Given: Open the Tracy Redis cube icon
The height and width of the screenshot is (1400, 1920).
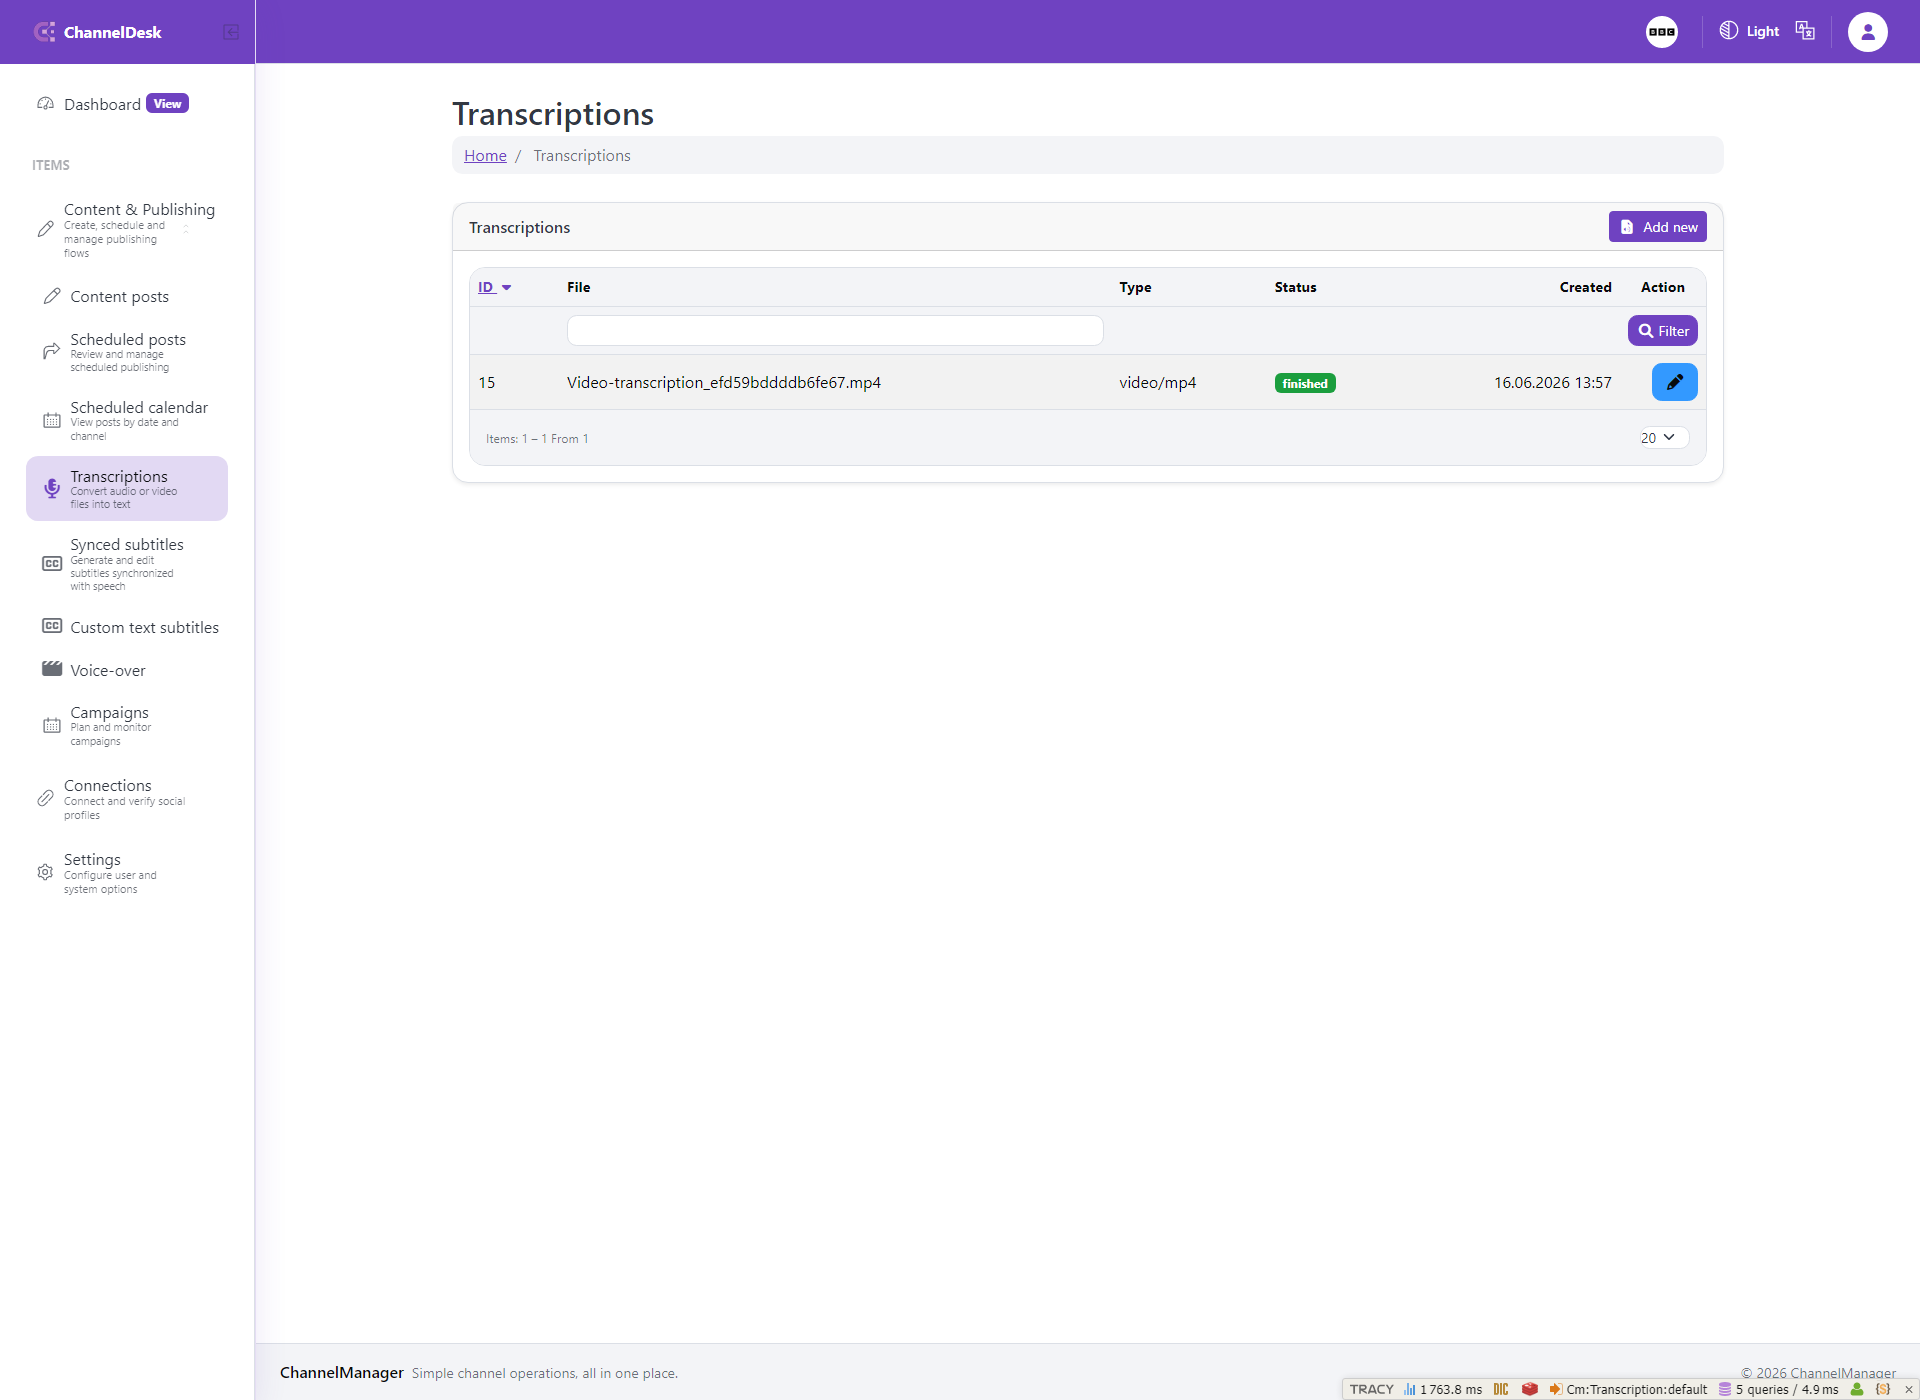Looking at the screenshot, I should (1529, 1389).
